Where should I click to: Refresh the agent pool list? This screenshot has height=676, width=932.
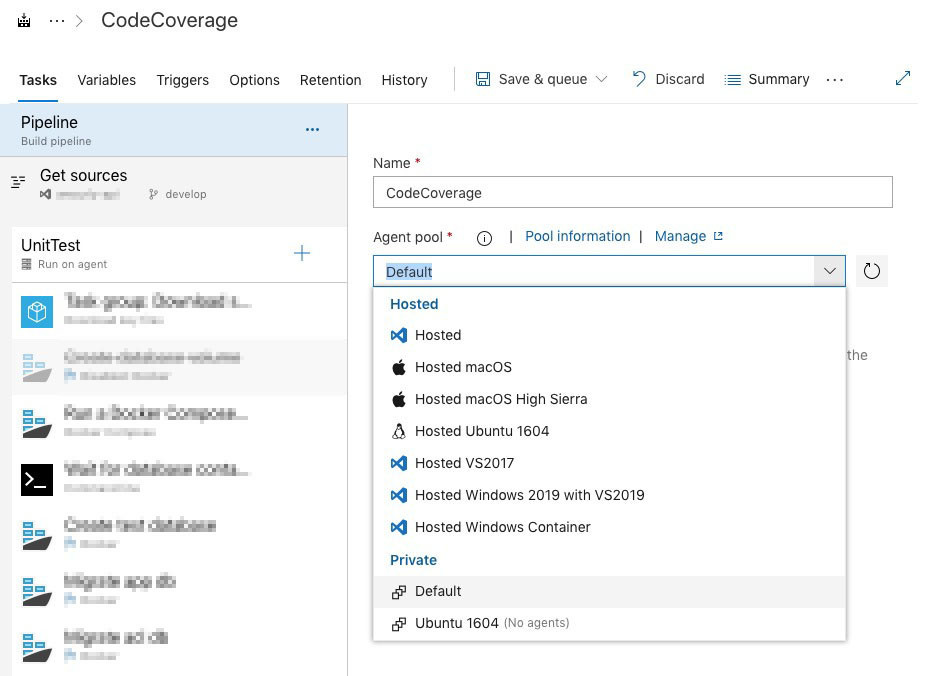(871, 271)
